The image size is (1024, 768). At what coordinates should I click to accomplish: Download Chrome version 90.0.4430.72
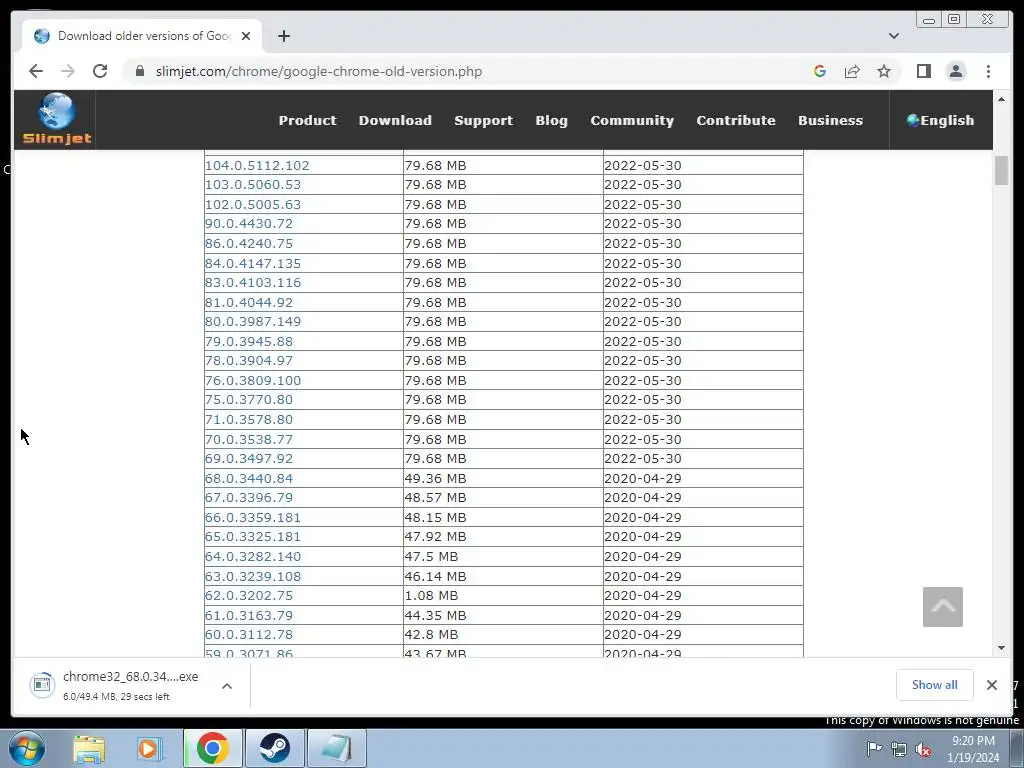[249, 223]
